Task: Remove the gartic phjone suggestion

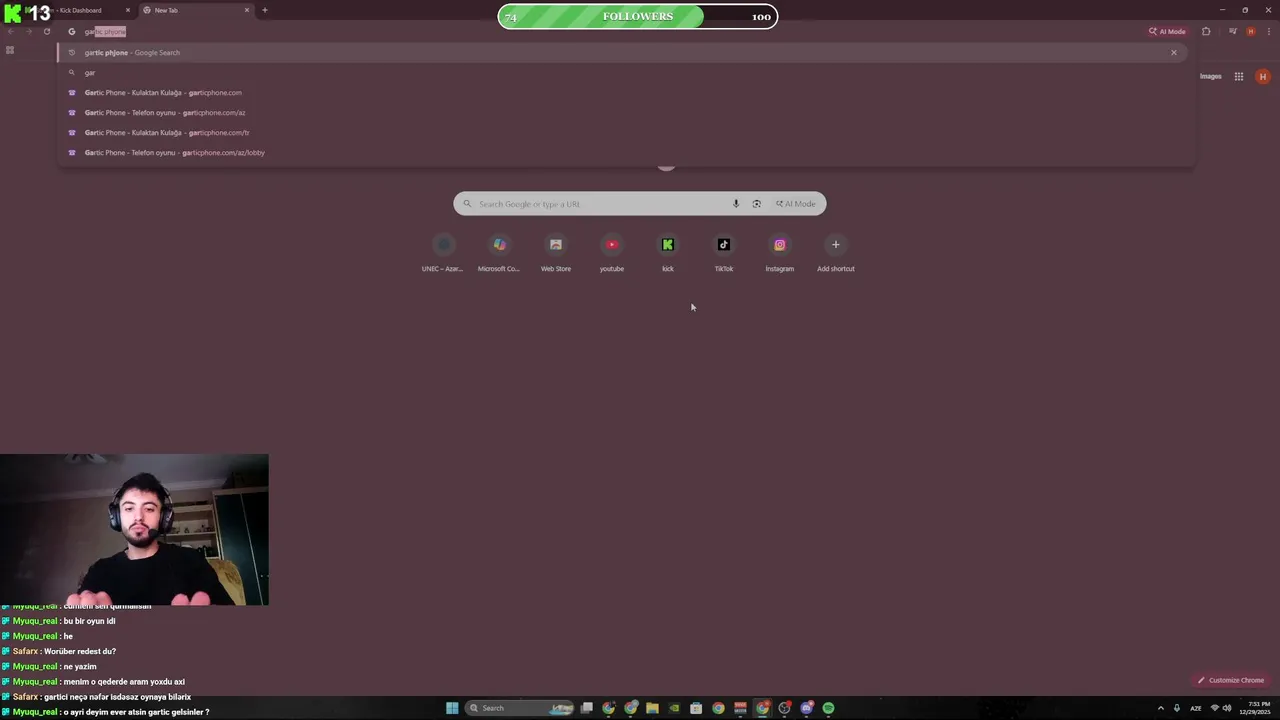Action: tap(1174, 52)
